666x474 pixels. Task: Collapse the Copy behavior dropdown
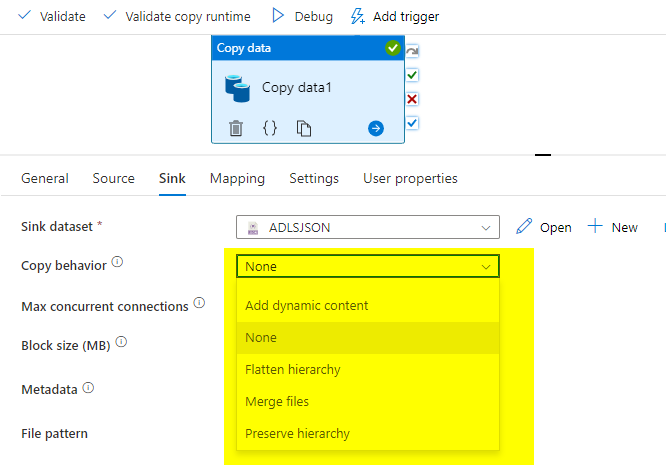pyautogui.click(x=486, y=266)
